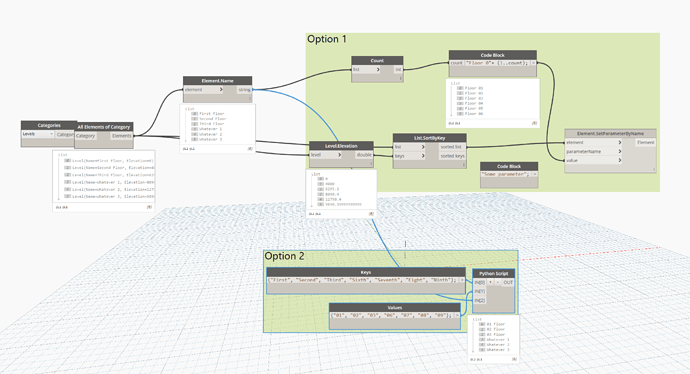Click the keys input chevron on List.SortByKey
Viewport: 690px width, 374px height.
423,156
